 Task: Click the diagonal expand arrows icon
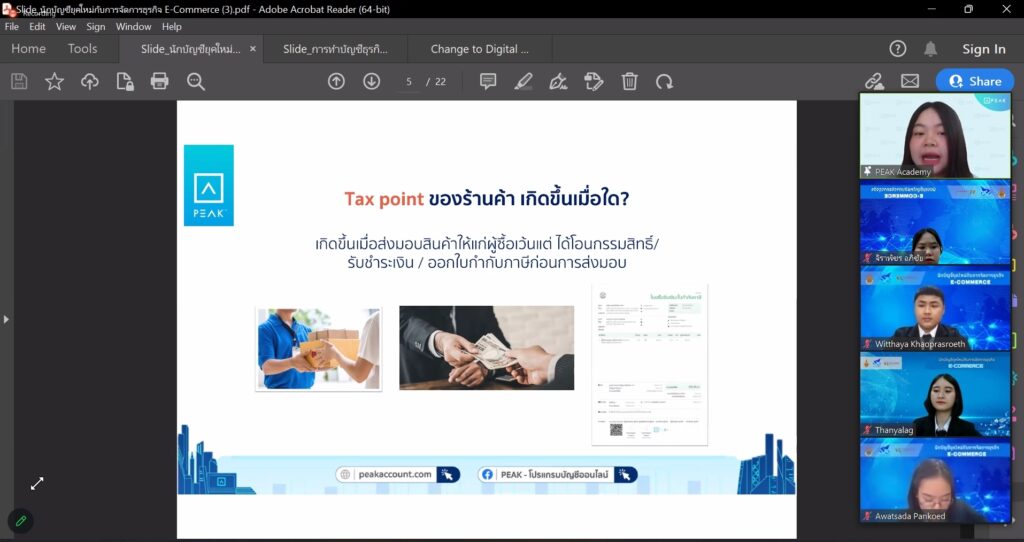tap(37, 483)
